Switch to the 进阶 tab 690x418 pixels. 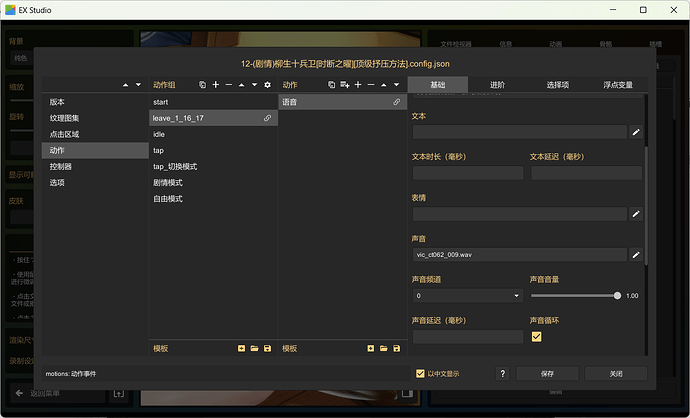(498, 85)
